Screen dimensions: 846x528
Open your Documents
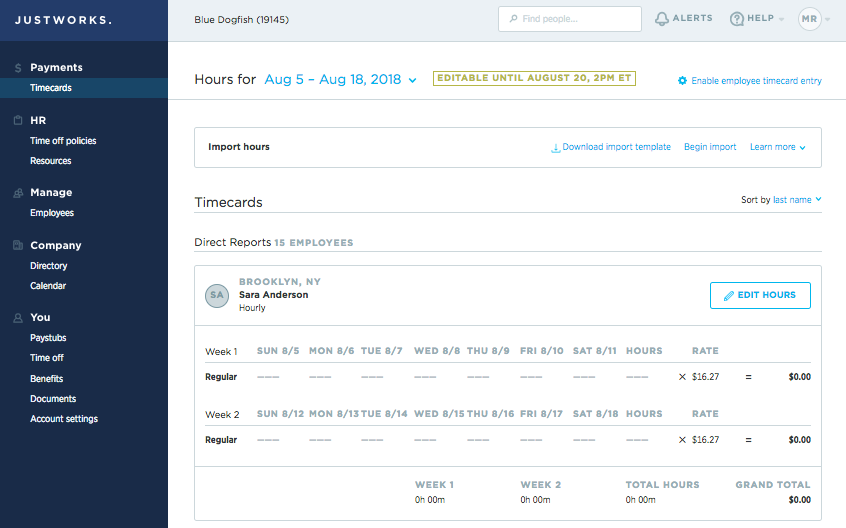pyautogui.click(x=53, y=399)
